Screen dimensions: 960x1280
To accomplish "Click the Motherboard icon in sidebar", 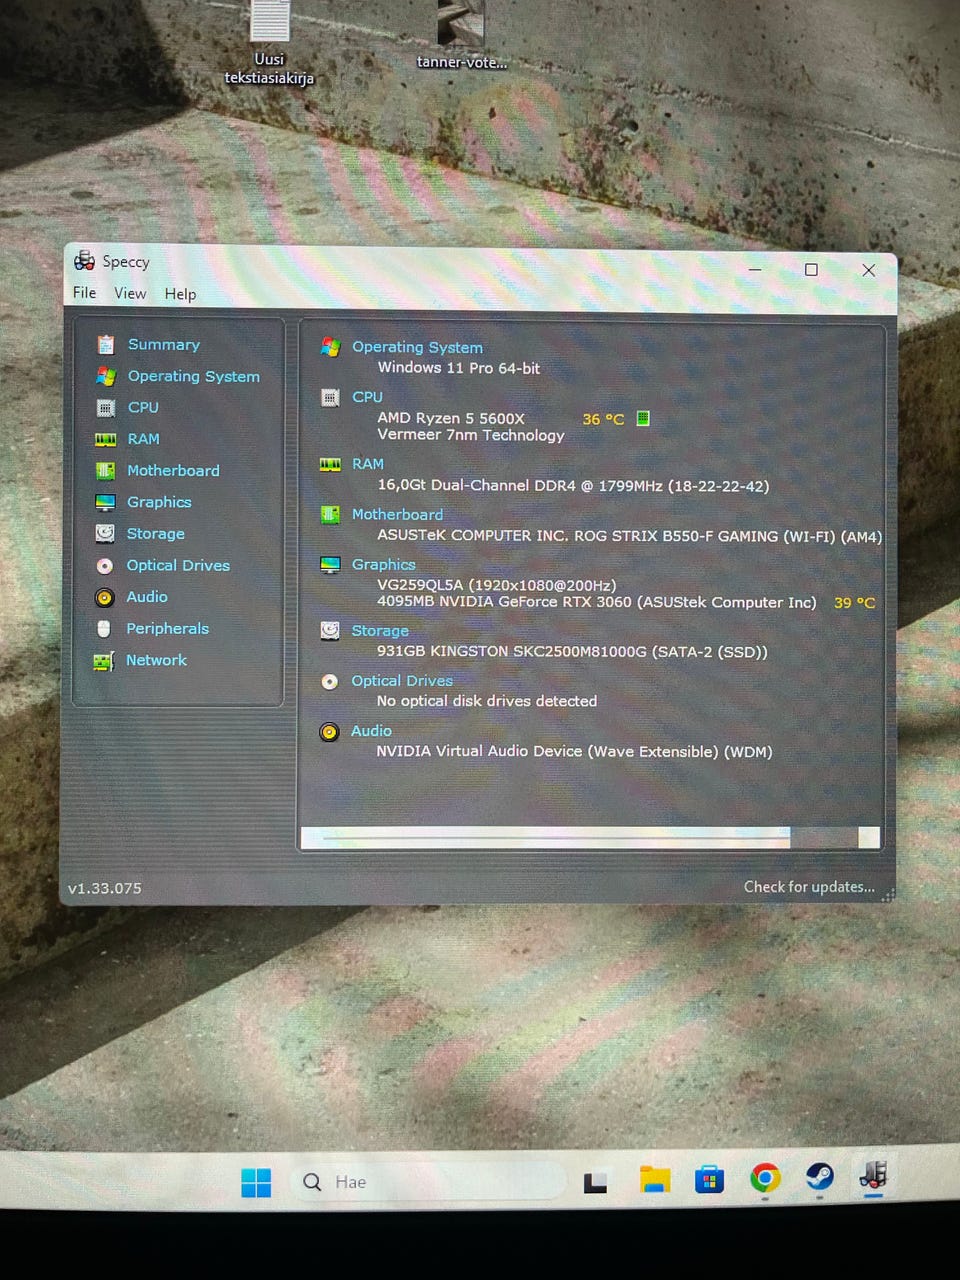I will point(105,470).
